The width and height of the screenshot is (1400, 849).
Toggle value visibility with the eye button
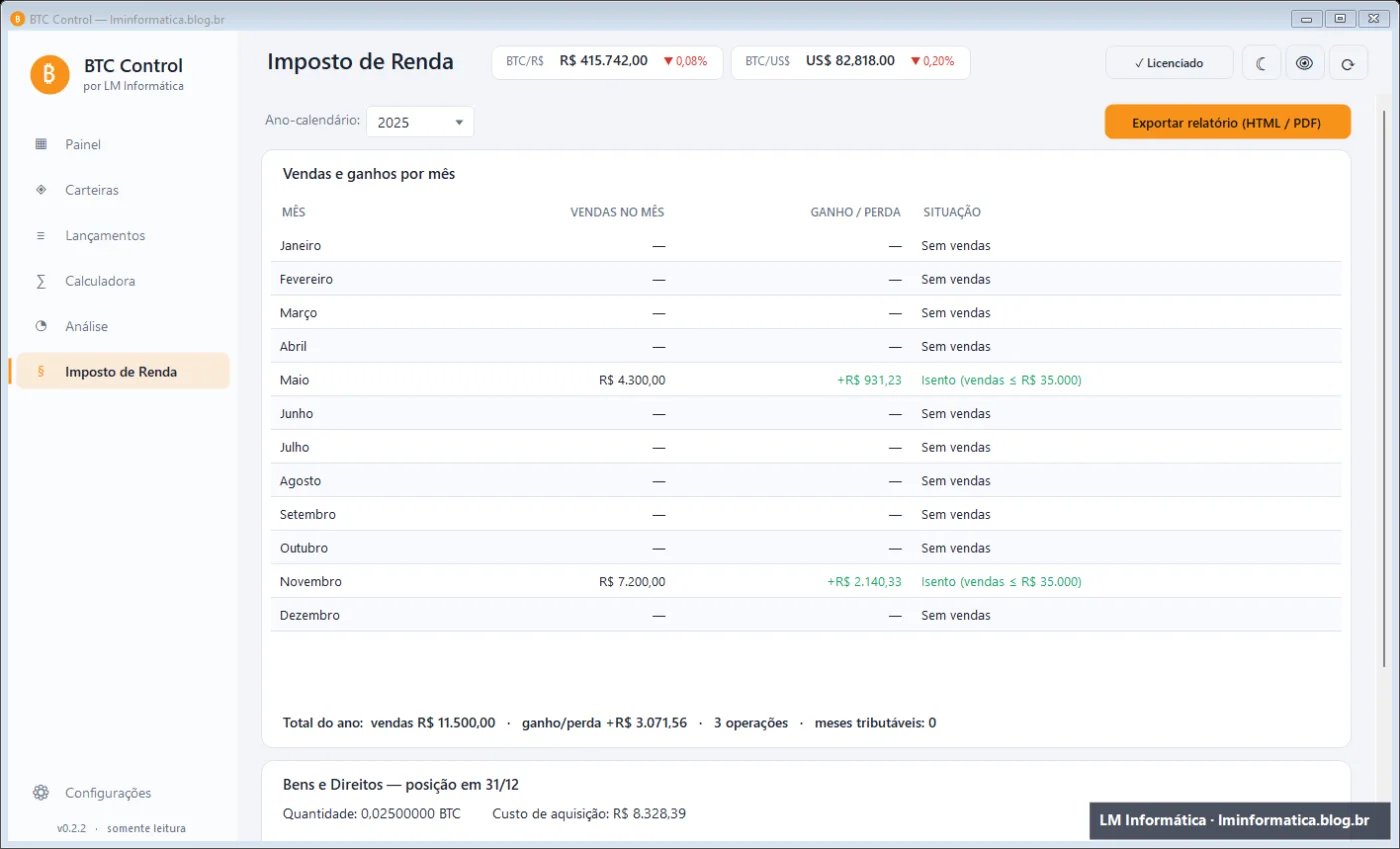(x=1304, y=63)
